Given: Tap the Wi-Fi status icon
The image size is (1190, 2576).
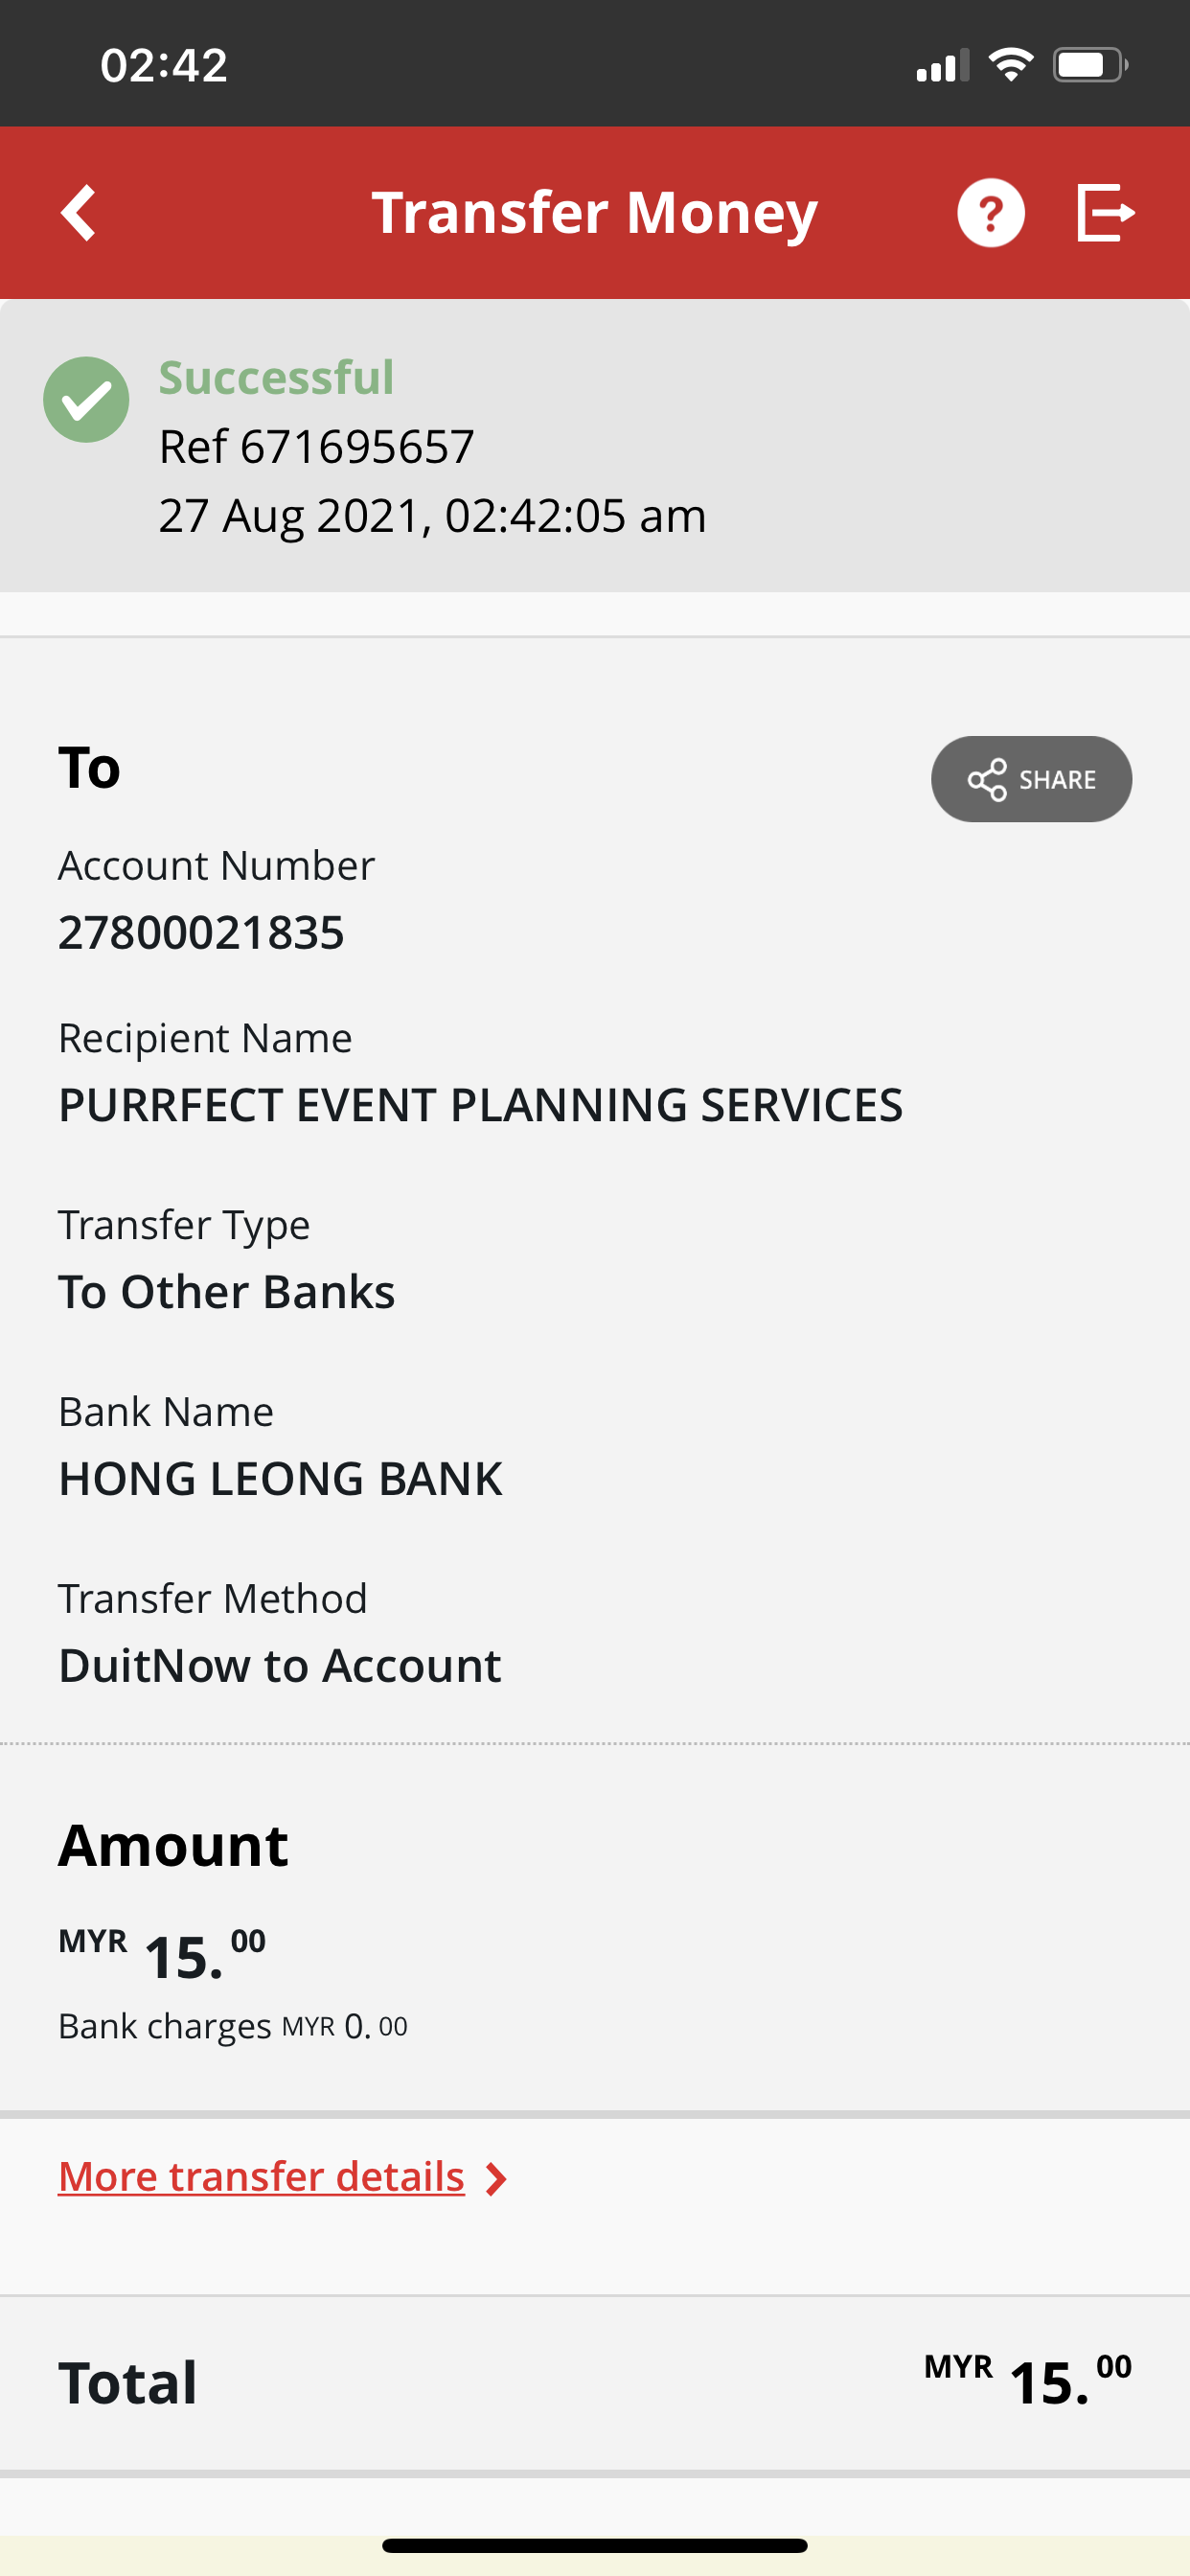Looking at the screenshot, I should (x=1010, y=65).
